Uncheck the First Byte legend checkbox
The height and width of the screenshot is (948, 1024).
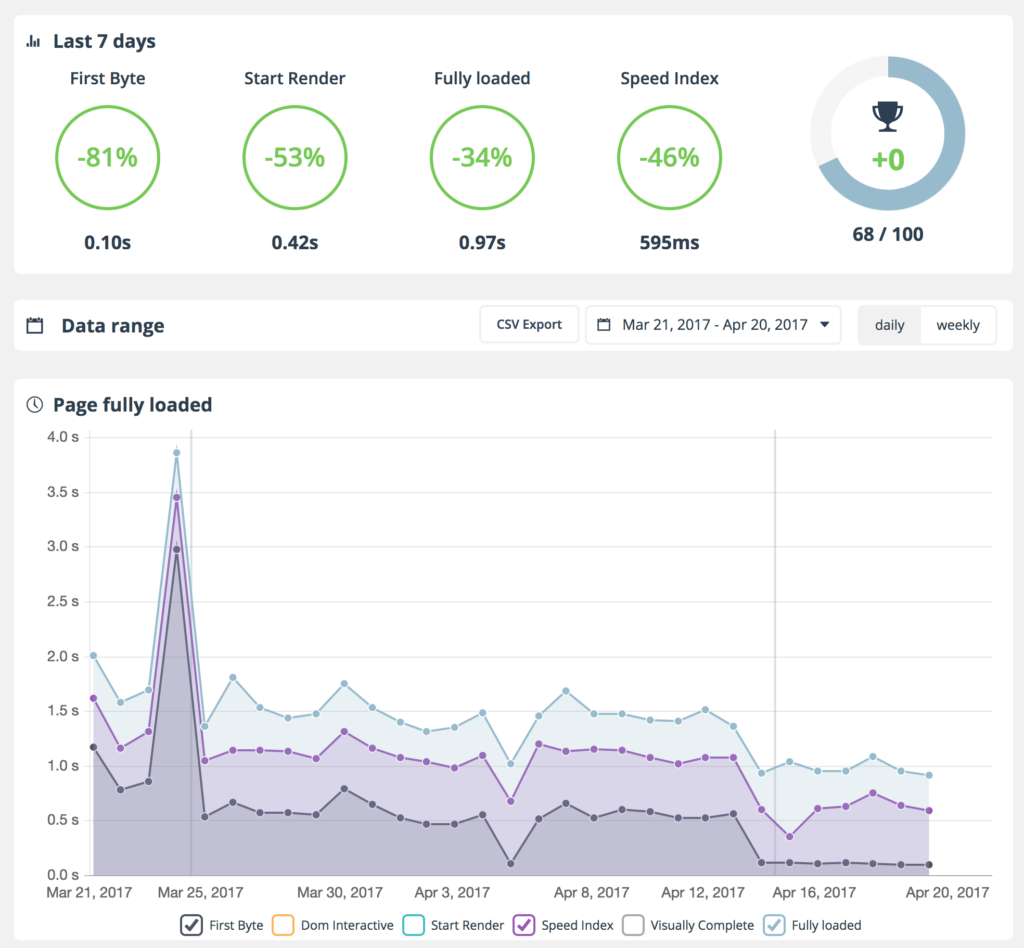(x=193, y=925)
